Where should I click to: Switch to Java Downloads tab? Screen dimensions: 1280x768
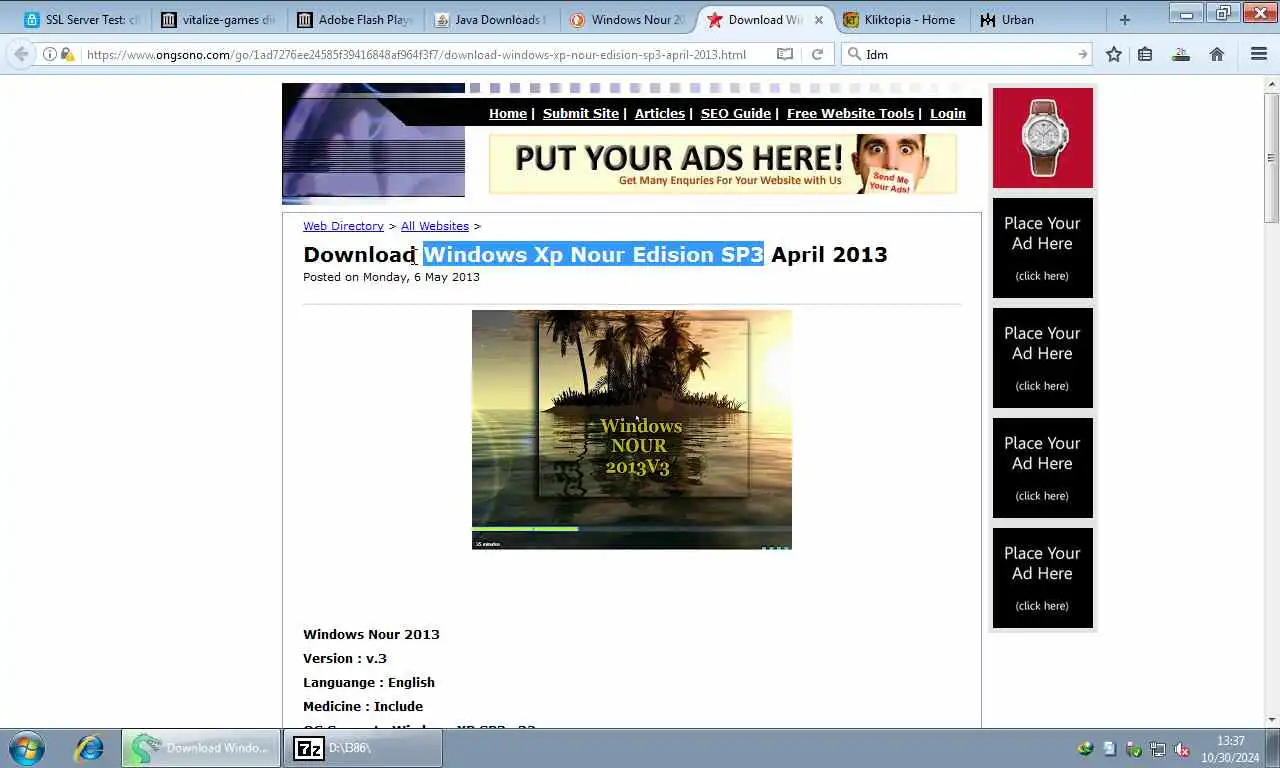click(491, 19)
